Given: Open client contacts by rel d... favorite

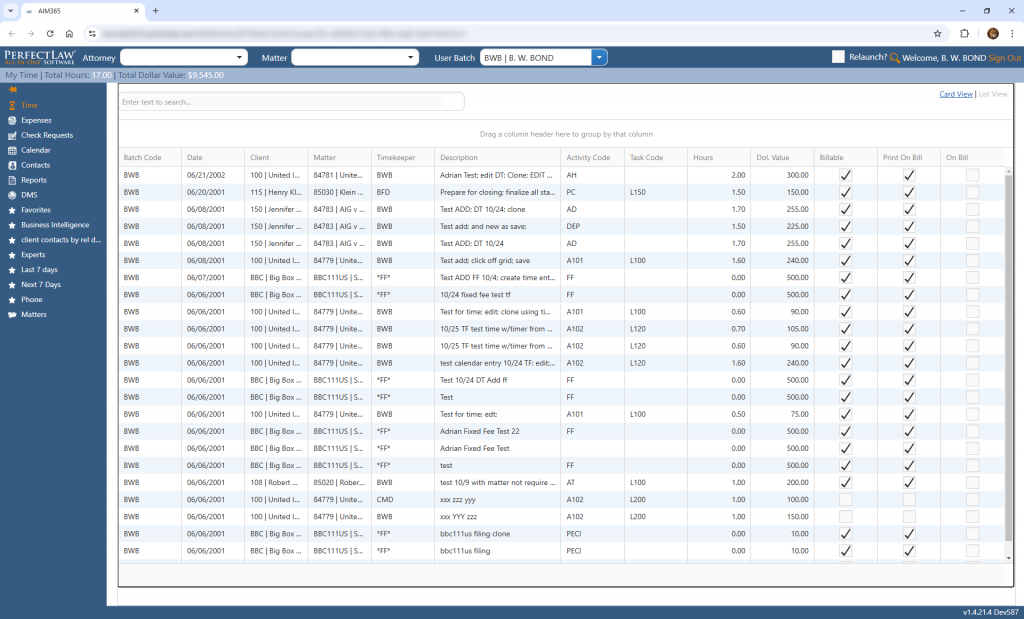Looking at the screenshot, I should point(61,240).
